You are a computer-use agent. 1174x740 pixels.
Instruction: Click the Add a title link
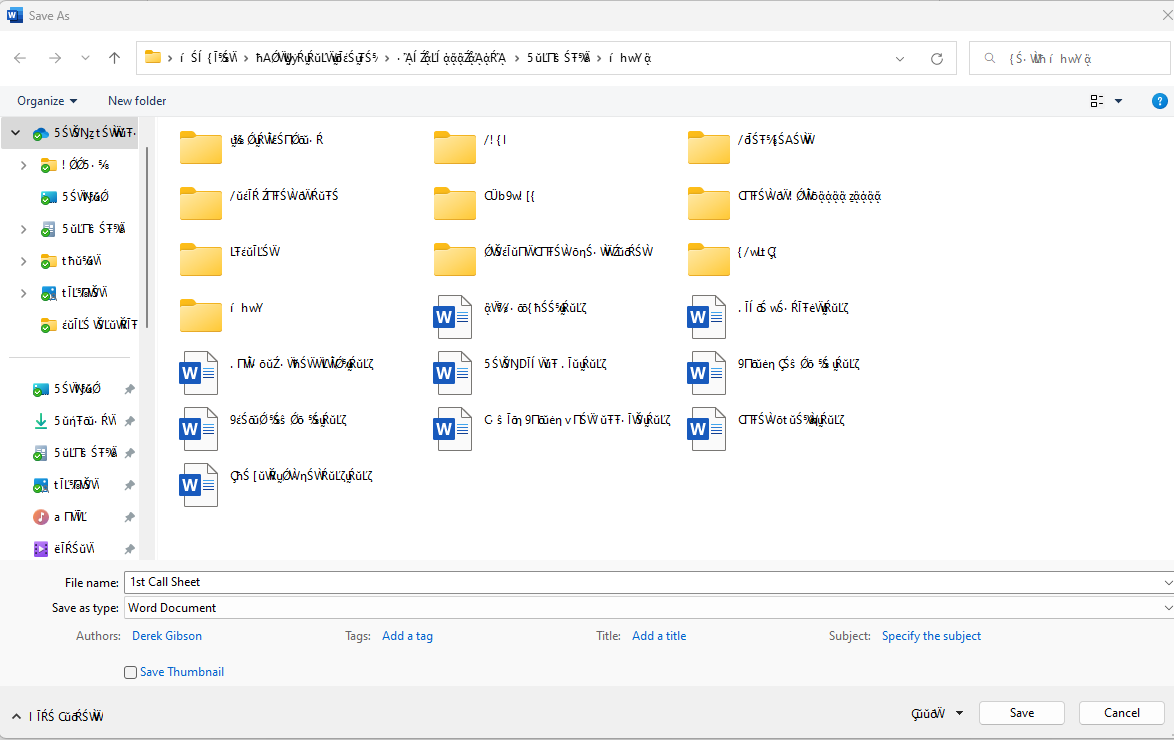659,635
